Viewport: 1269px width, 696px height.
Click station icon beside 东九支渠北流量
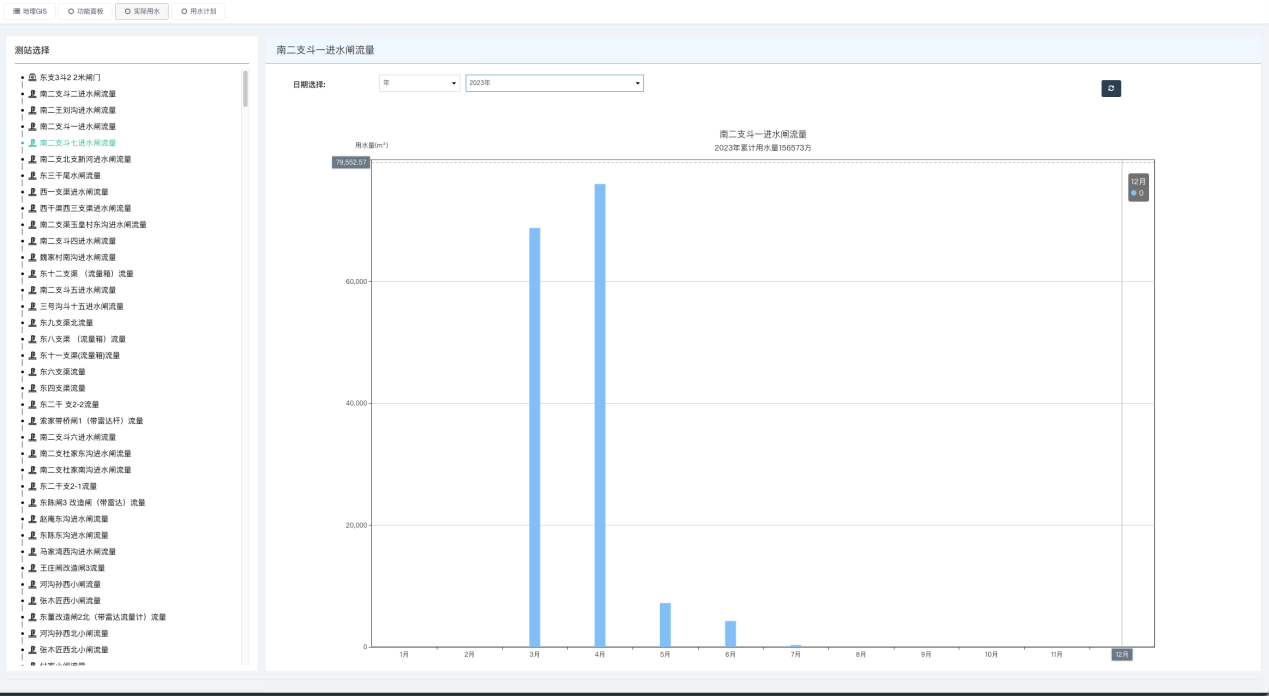33,323
